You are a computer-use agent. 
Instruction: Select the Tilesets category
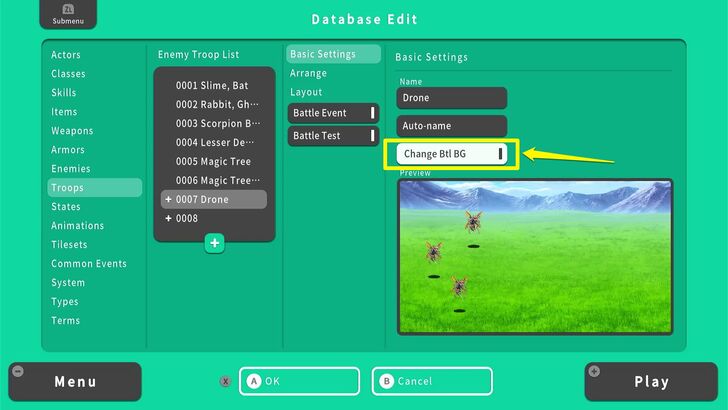click(69, 245)
